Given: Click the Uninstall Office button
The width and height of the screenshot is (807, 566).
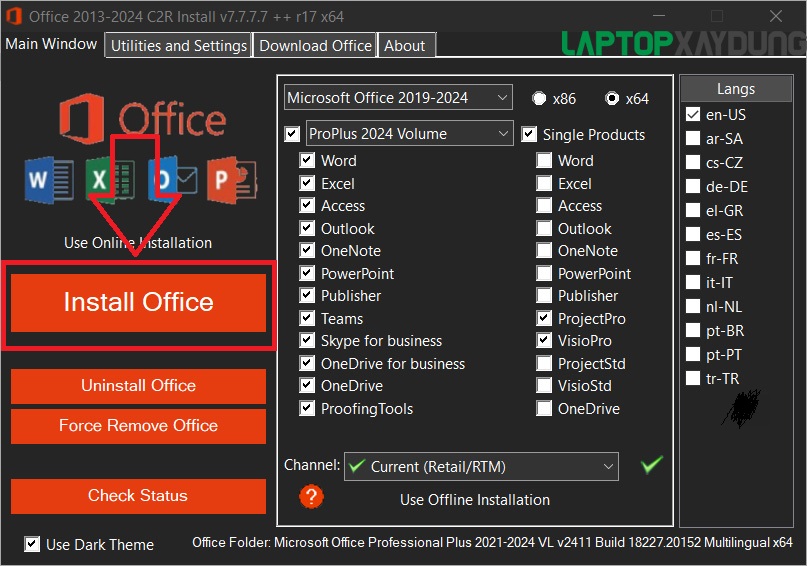Looking at the screenshot, I should [x=138, y=385].
